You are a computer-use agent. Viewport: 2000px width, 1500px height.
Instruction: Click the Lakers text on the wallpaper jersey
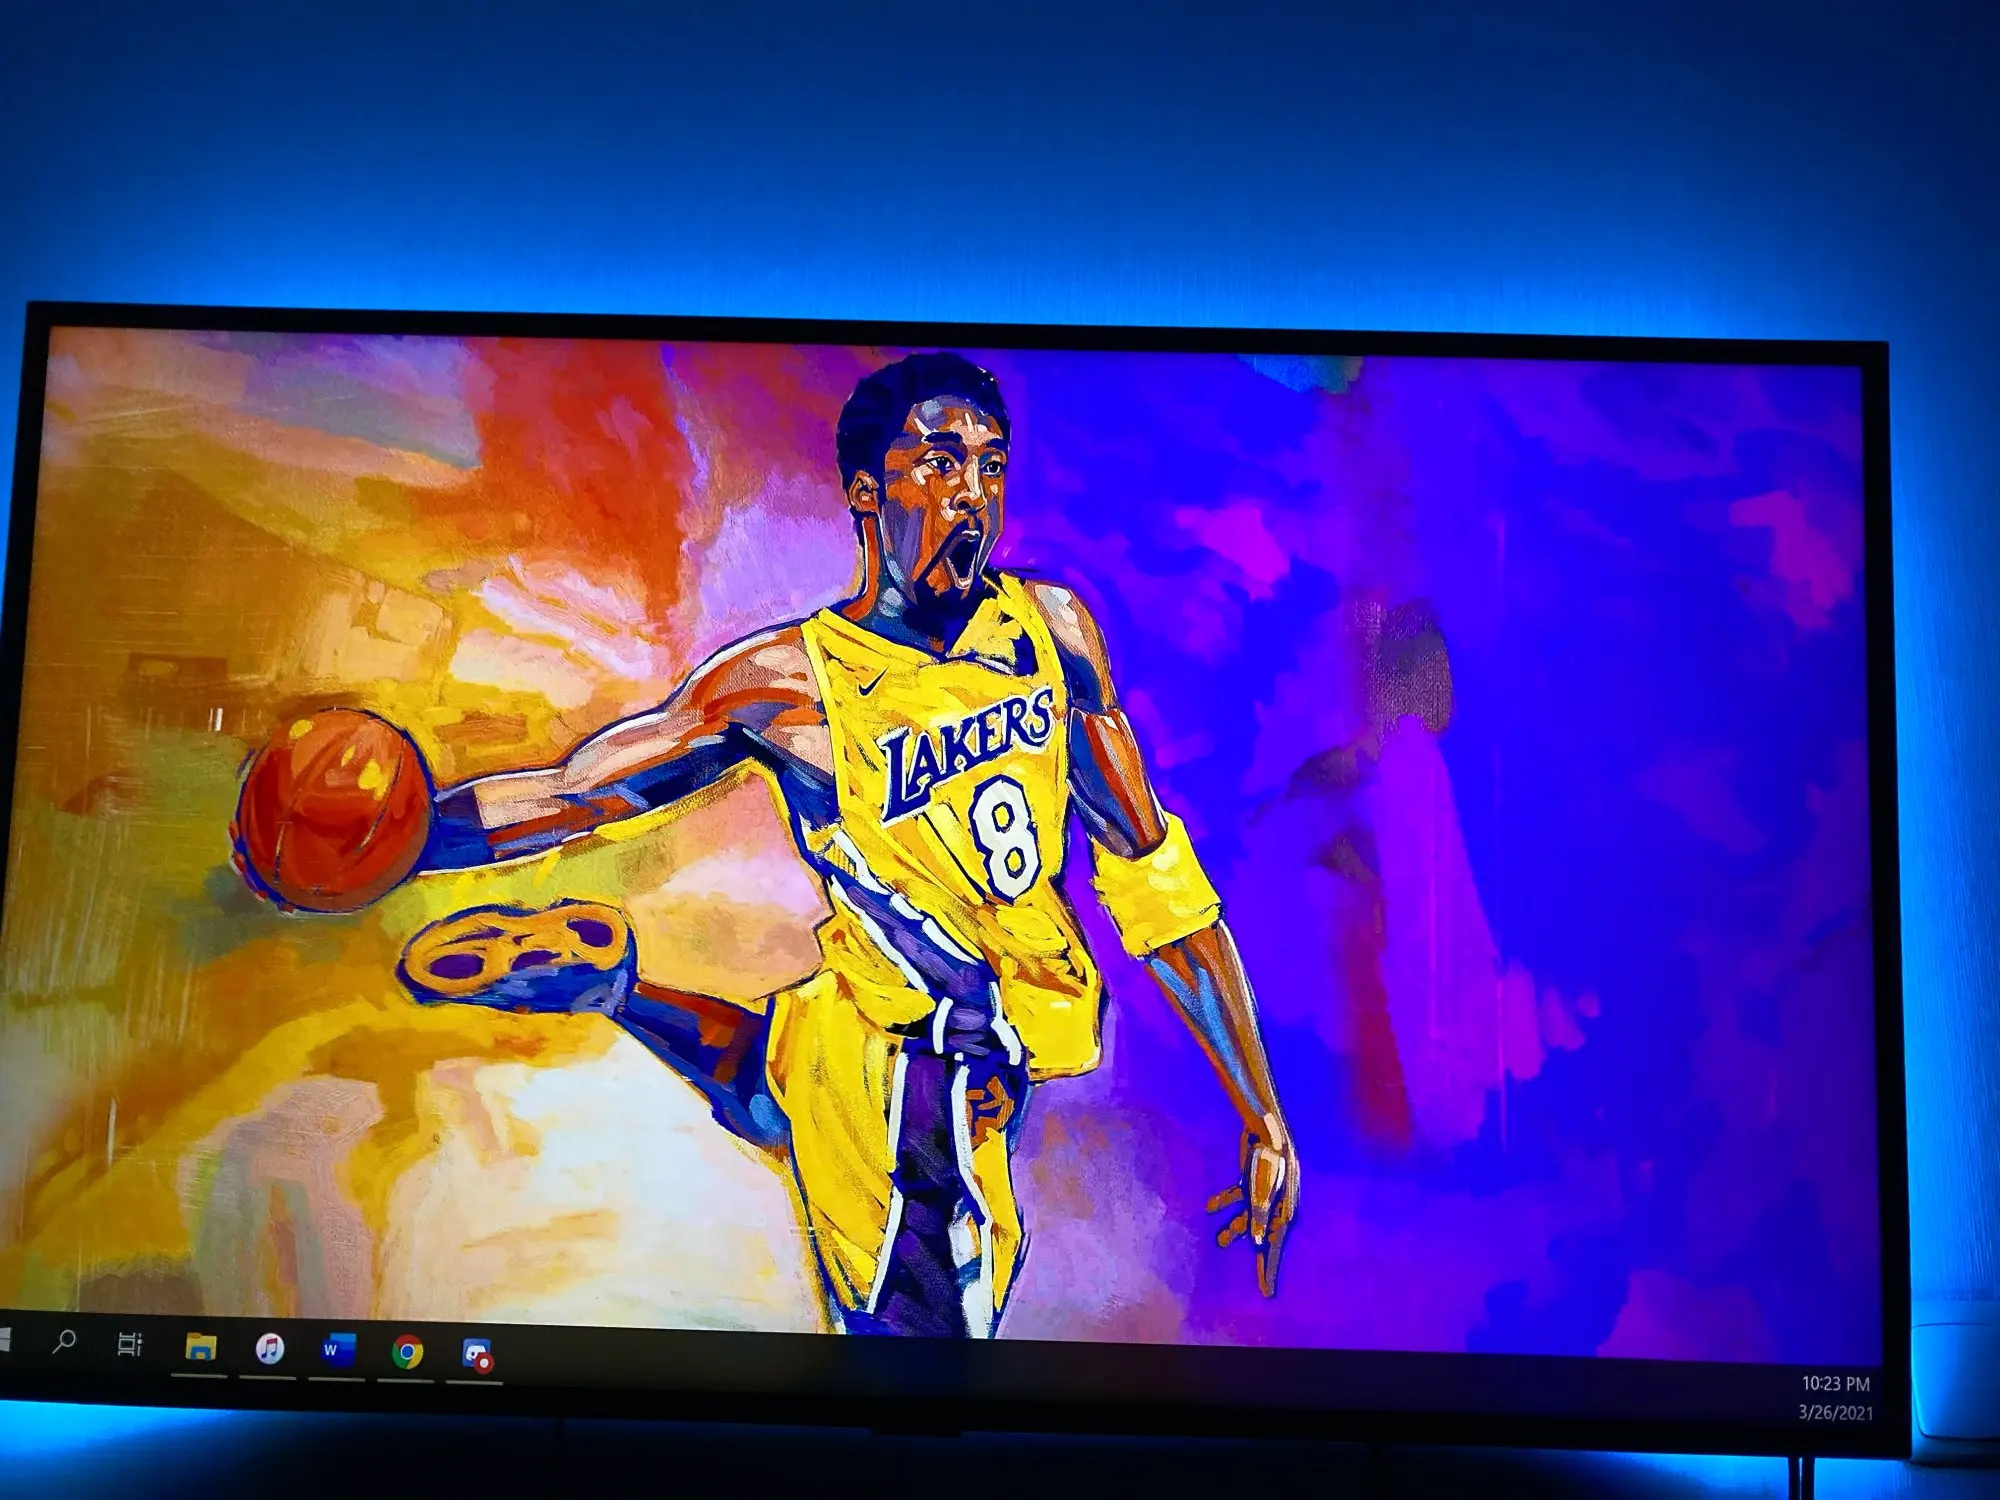pos(967,750)
